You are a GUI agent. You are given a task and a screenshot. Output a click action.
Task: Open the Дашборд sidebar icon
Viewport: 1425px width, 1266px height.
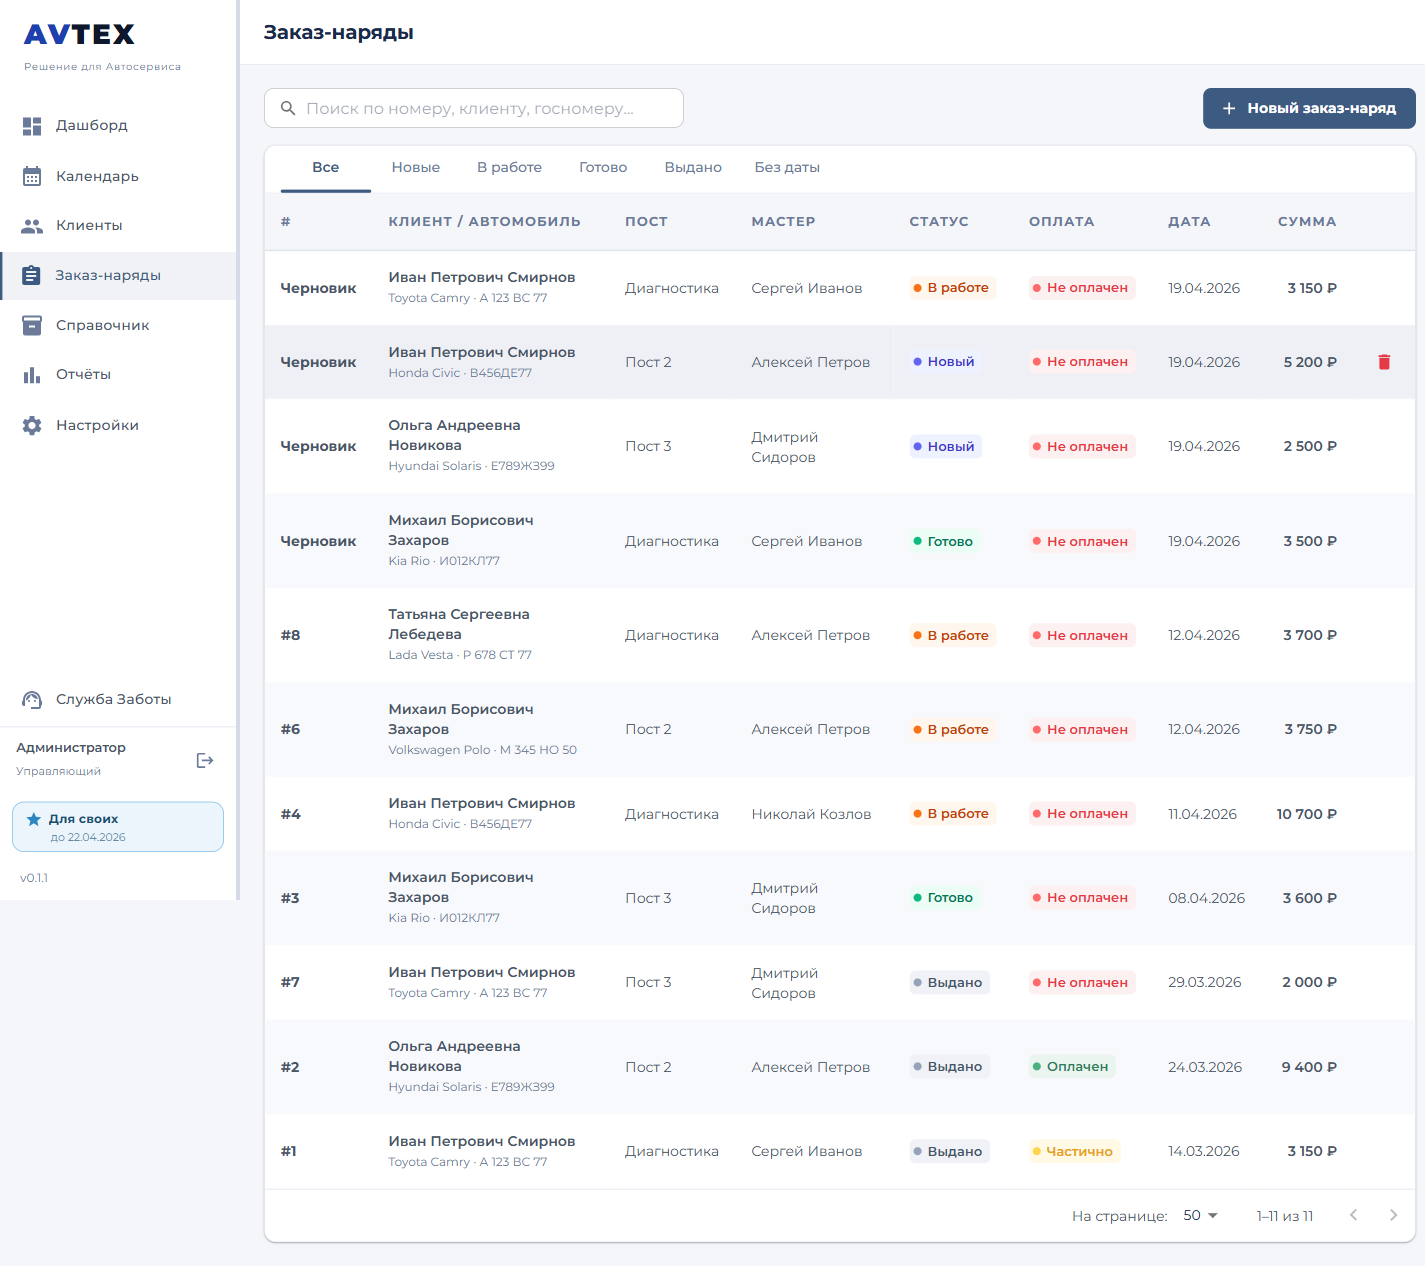[32, 126]
